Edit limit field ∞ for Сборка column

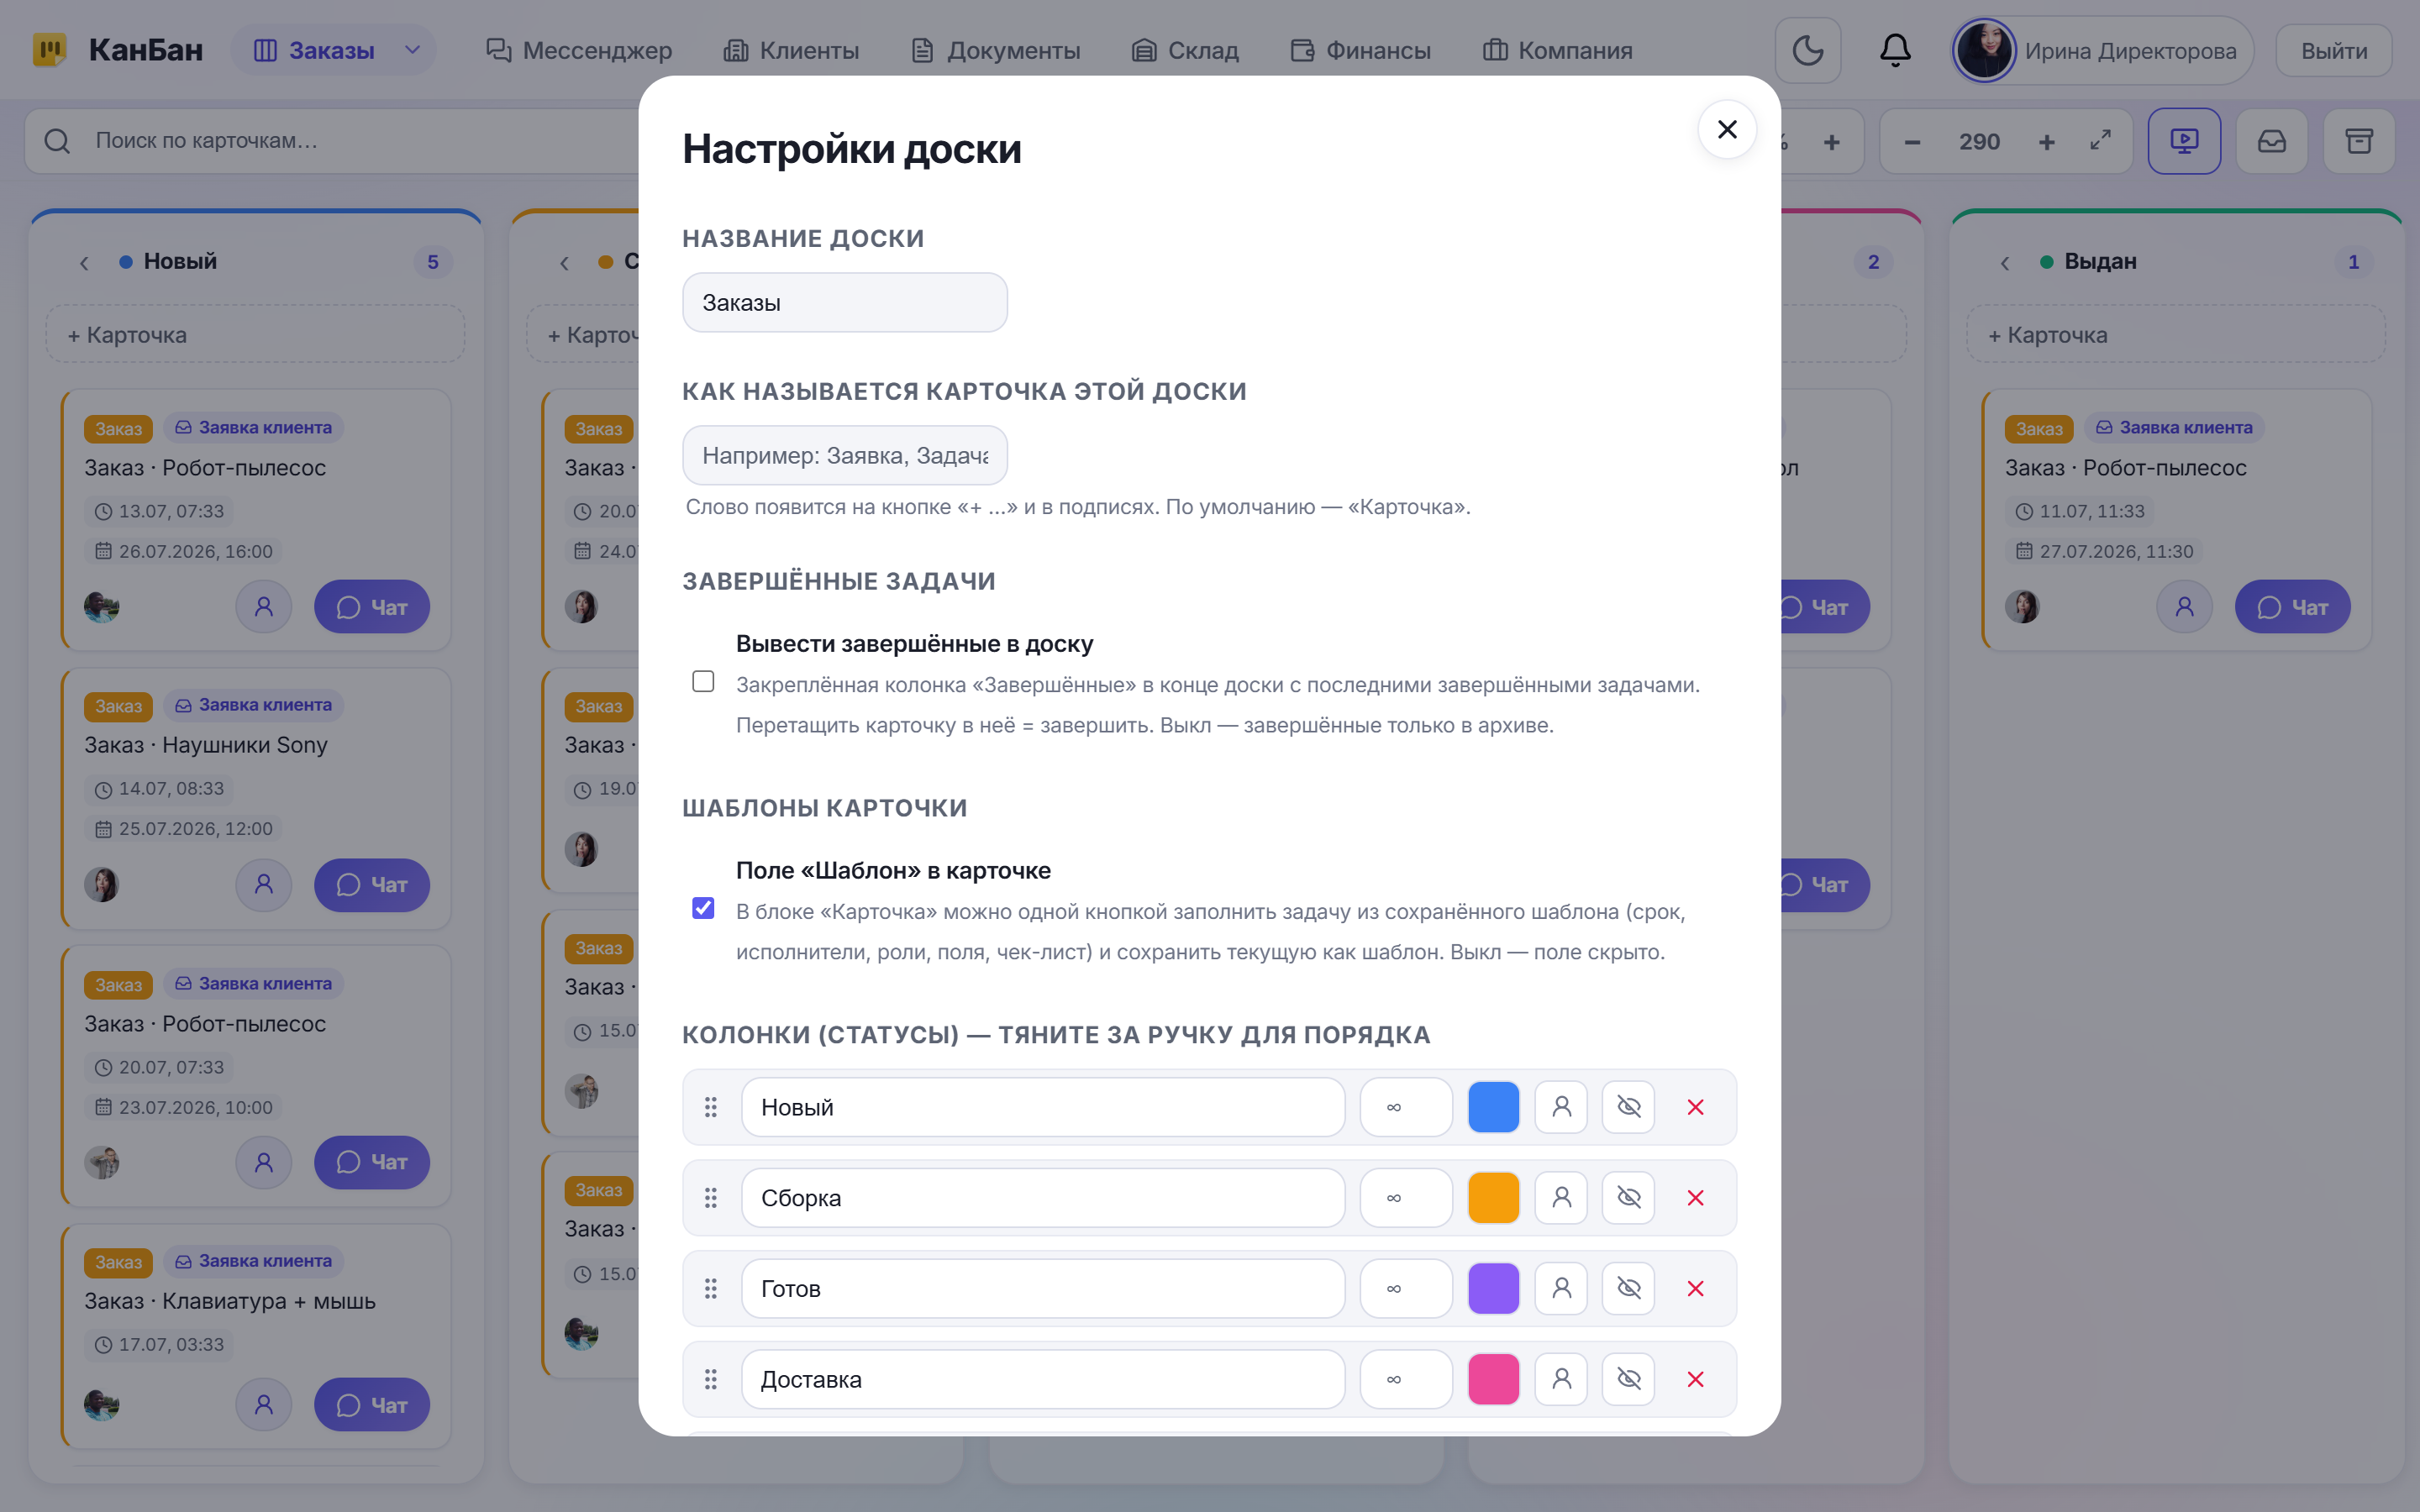tap(1406, 1198)
